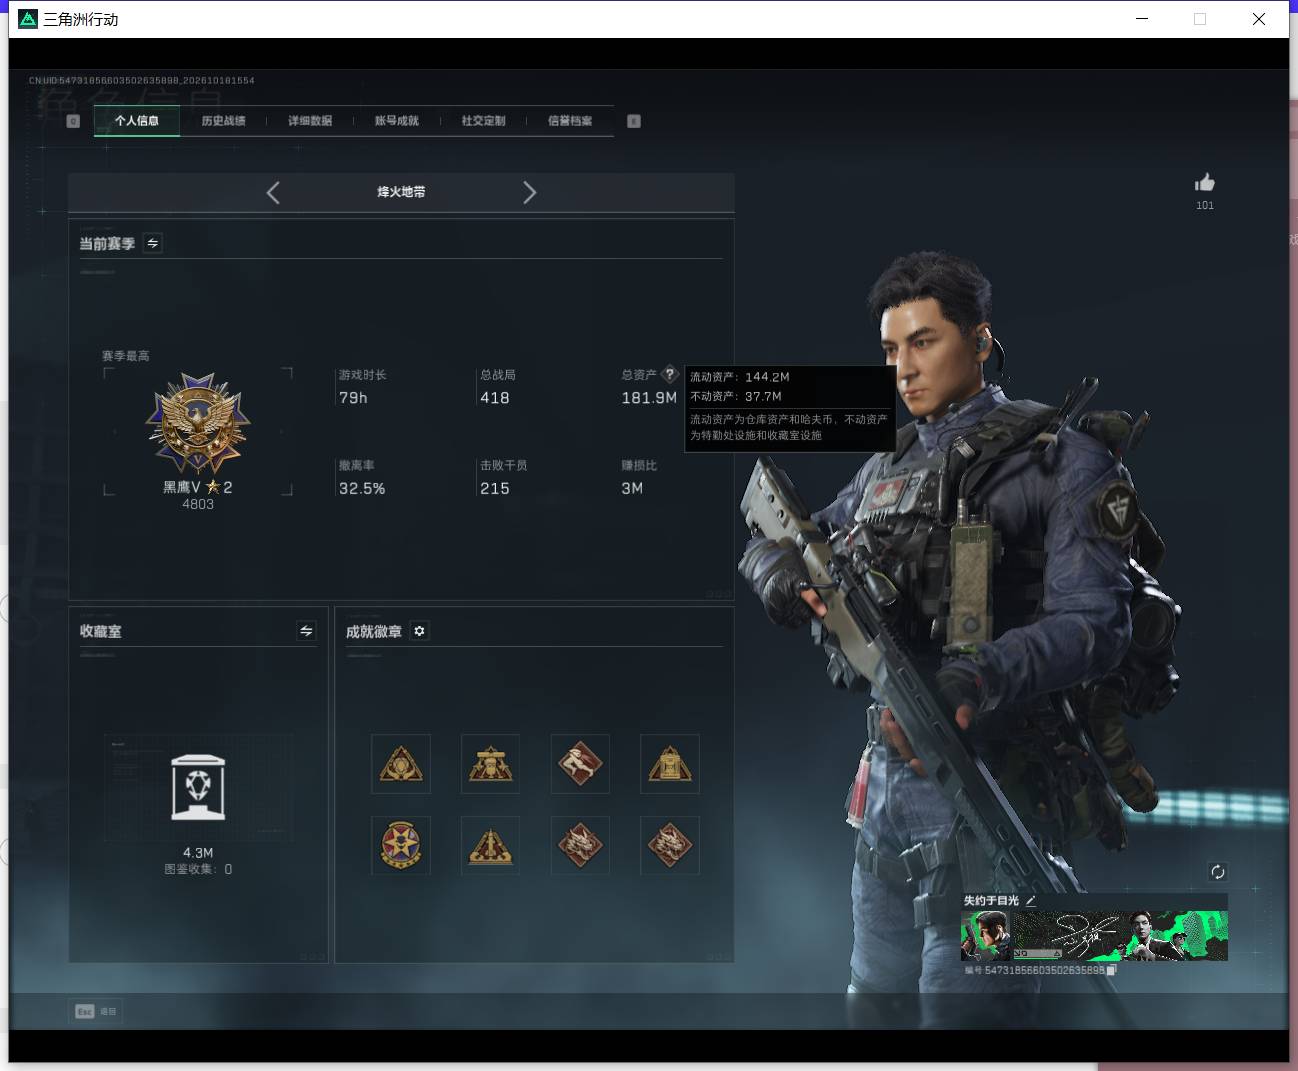The width and height of the screenshot is (1298, 1071).
Task: Switch to the 详细数据 tab
Action: pyautogui.click(x=310, y=121)
